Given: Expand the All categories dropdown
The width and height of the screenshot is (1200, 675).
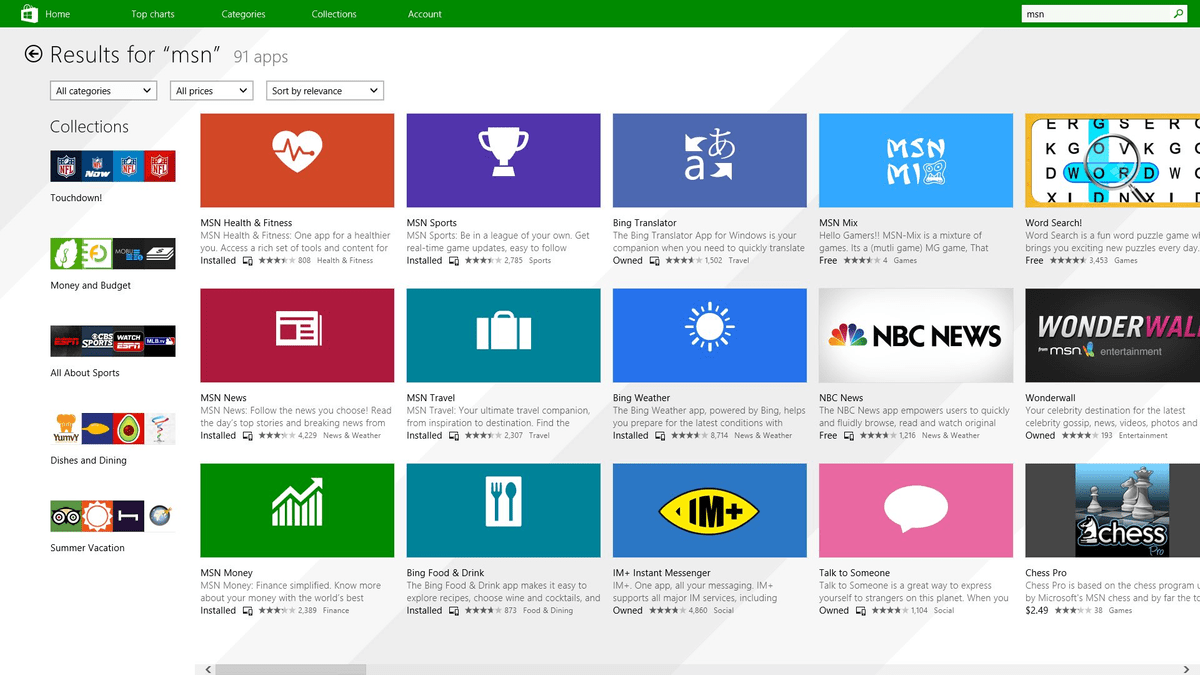Looking at the screenshot, I should pos(104,91).
